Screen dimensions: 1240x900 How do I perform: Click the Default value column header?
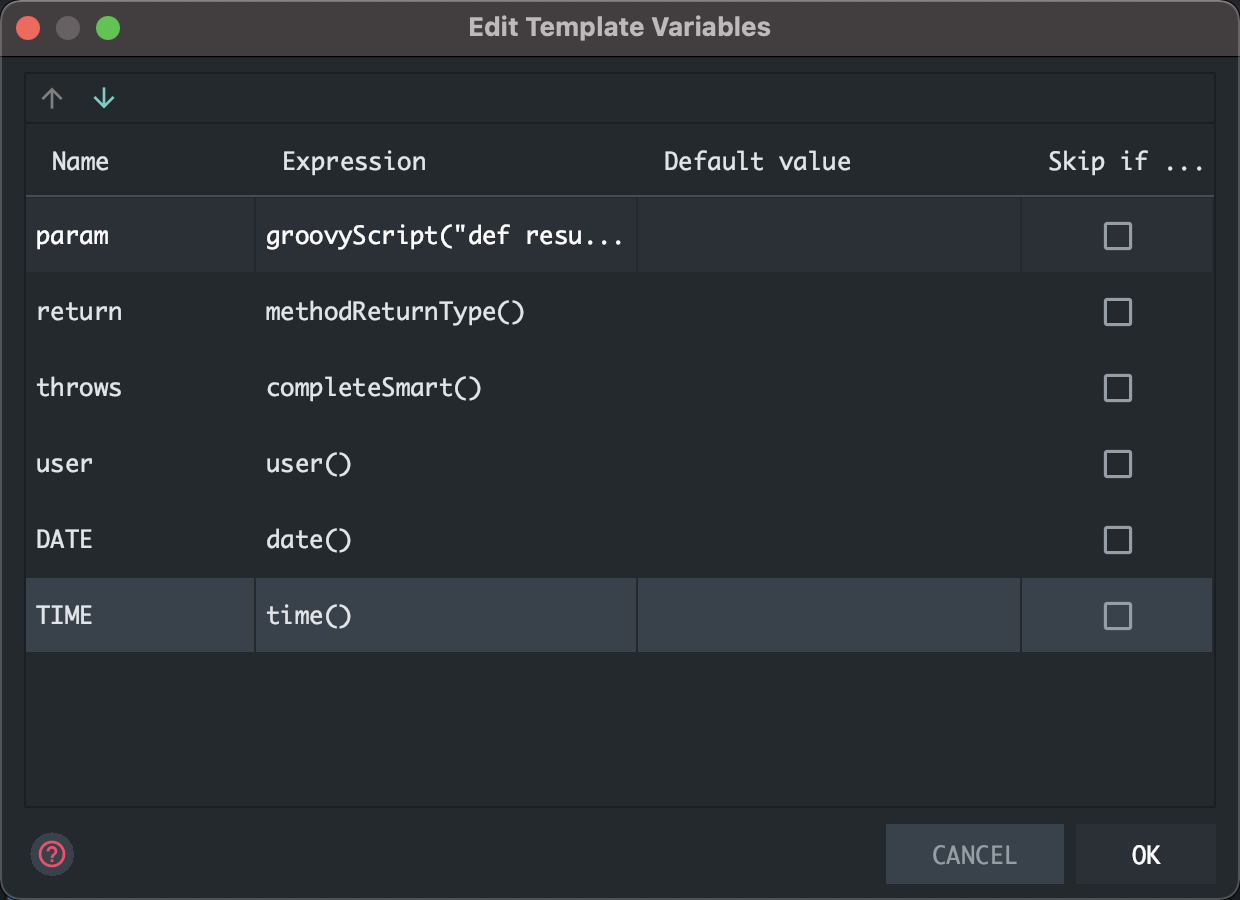[757, 162]
